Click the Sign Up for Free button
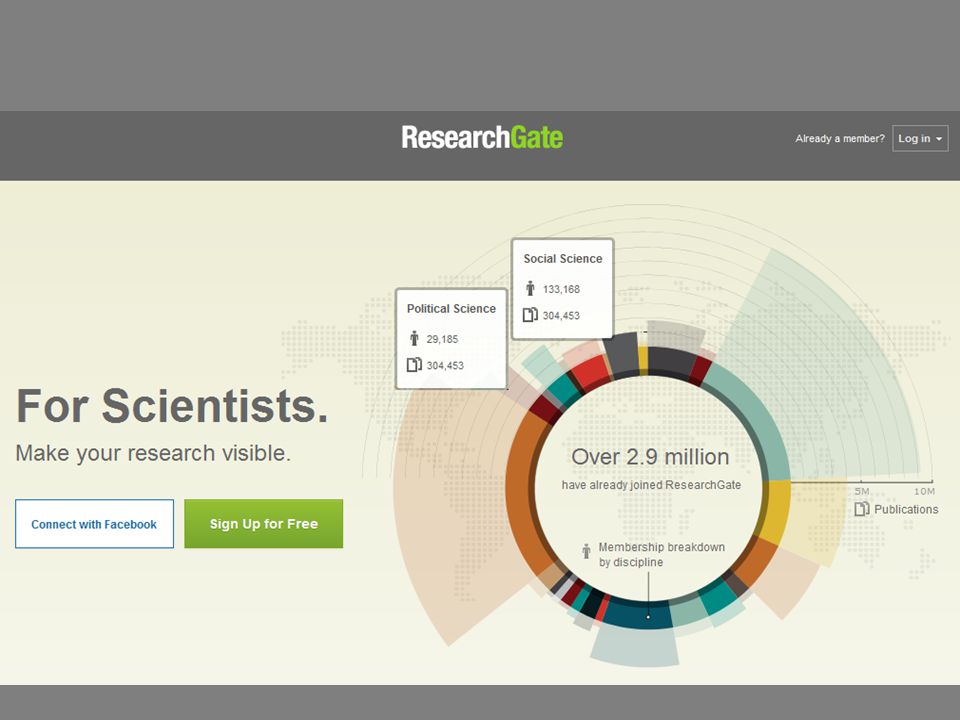The height and width of the screenshot is (720, 960). [x=263, y=524]
